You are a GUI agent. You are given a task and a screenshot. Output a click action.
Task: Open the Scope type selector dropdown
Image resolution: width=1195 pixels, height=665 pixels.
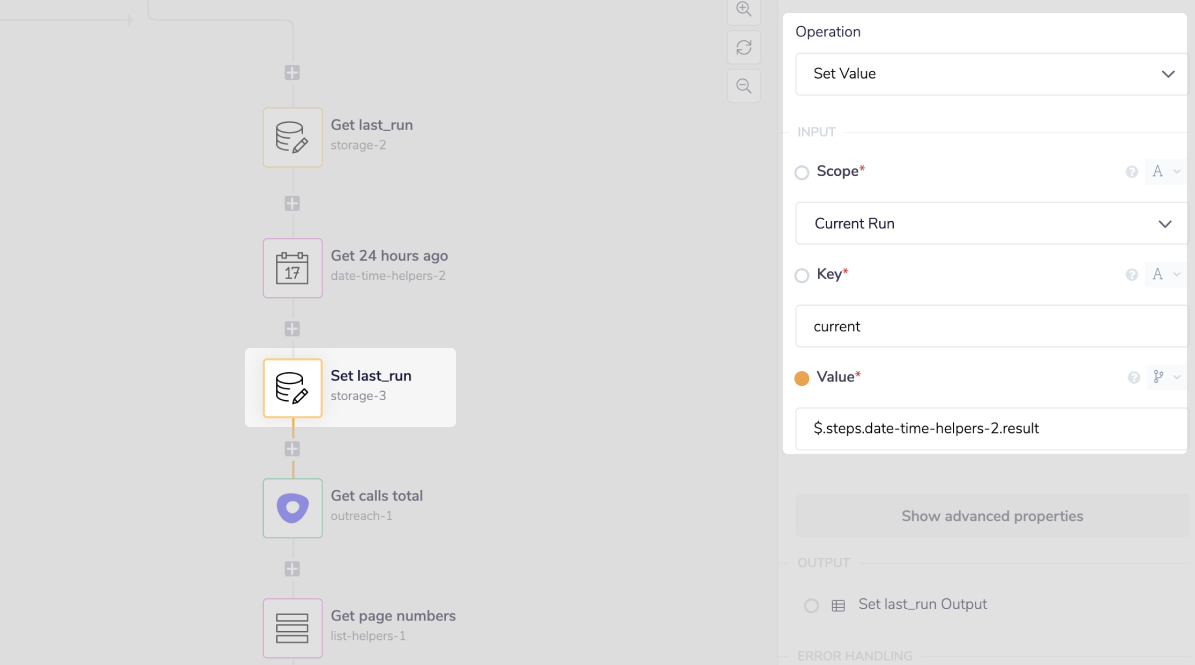tap(1165, 172)
